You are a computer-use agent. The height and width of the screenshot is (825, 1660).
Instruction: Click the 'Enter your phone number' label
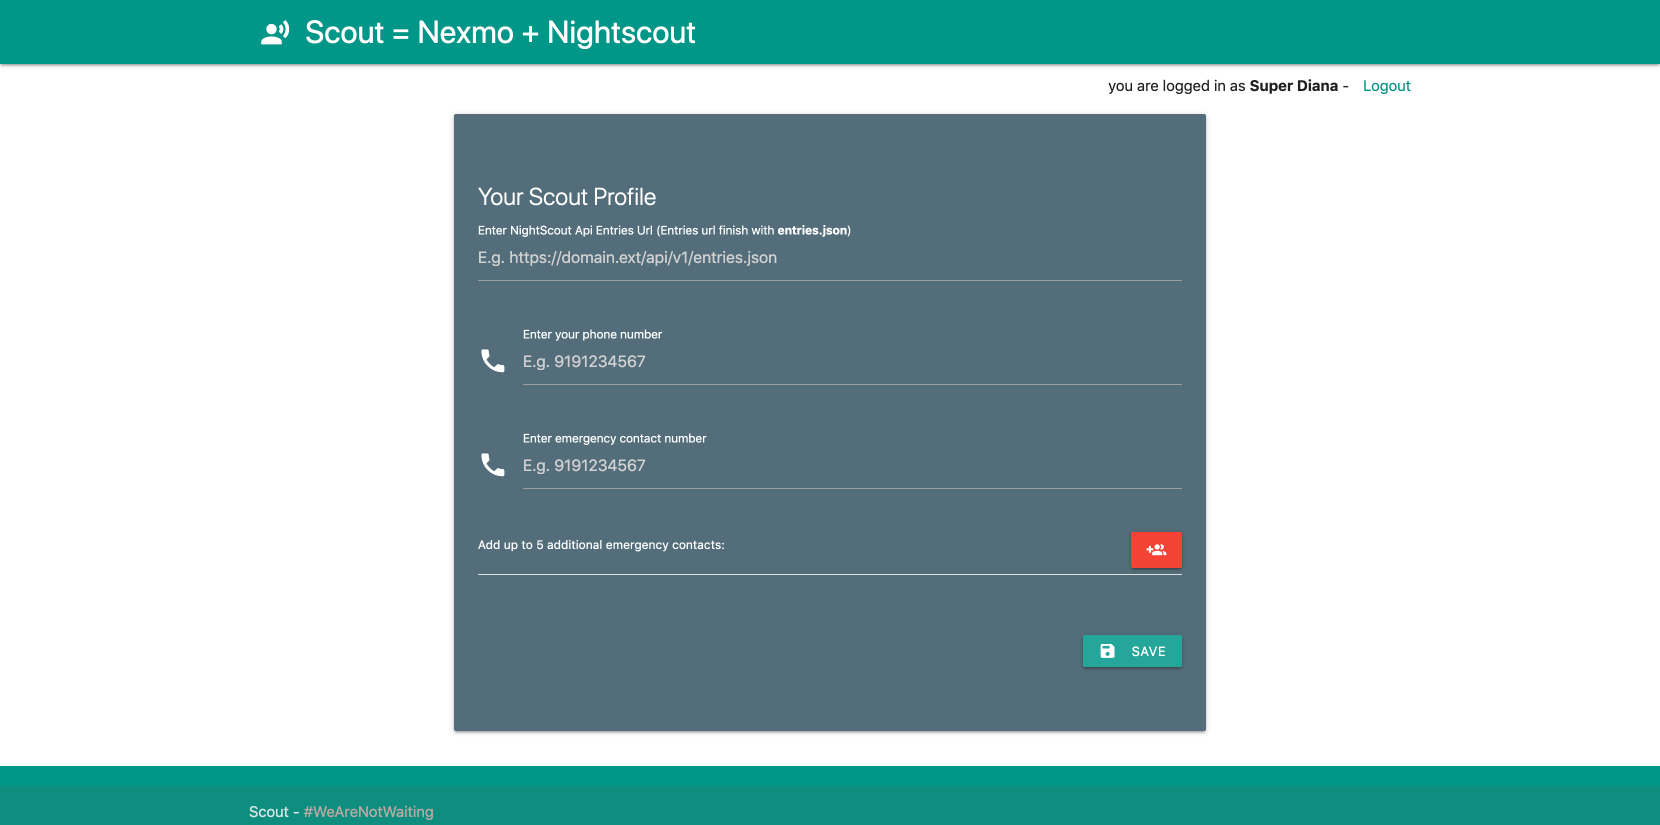click(592, 334)
